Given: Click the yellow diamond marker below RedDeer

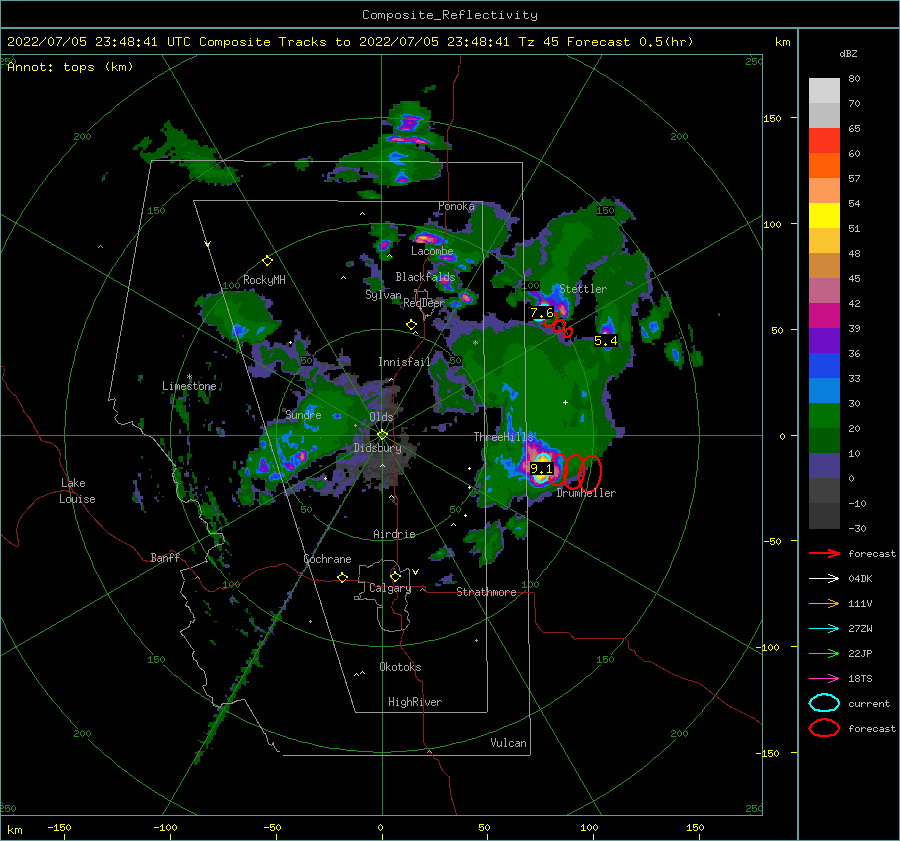Looking at the screenshot, I should tap(411, 325).
